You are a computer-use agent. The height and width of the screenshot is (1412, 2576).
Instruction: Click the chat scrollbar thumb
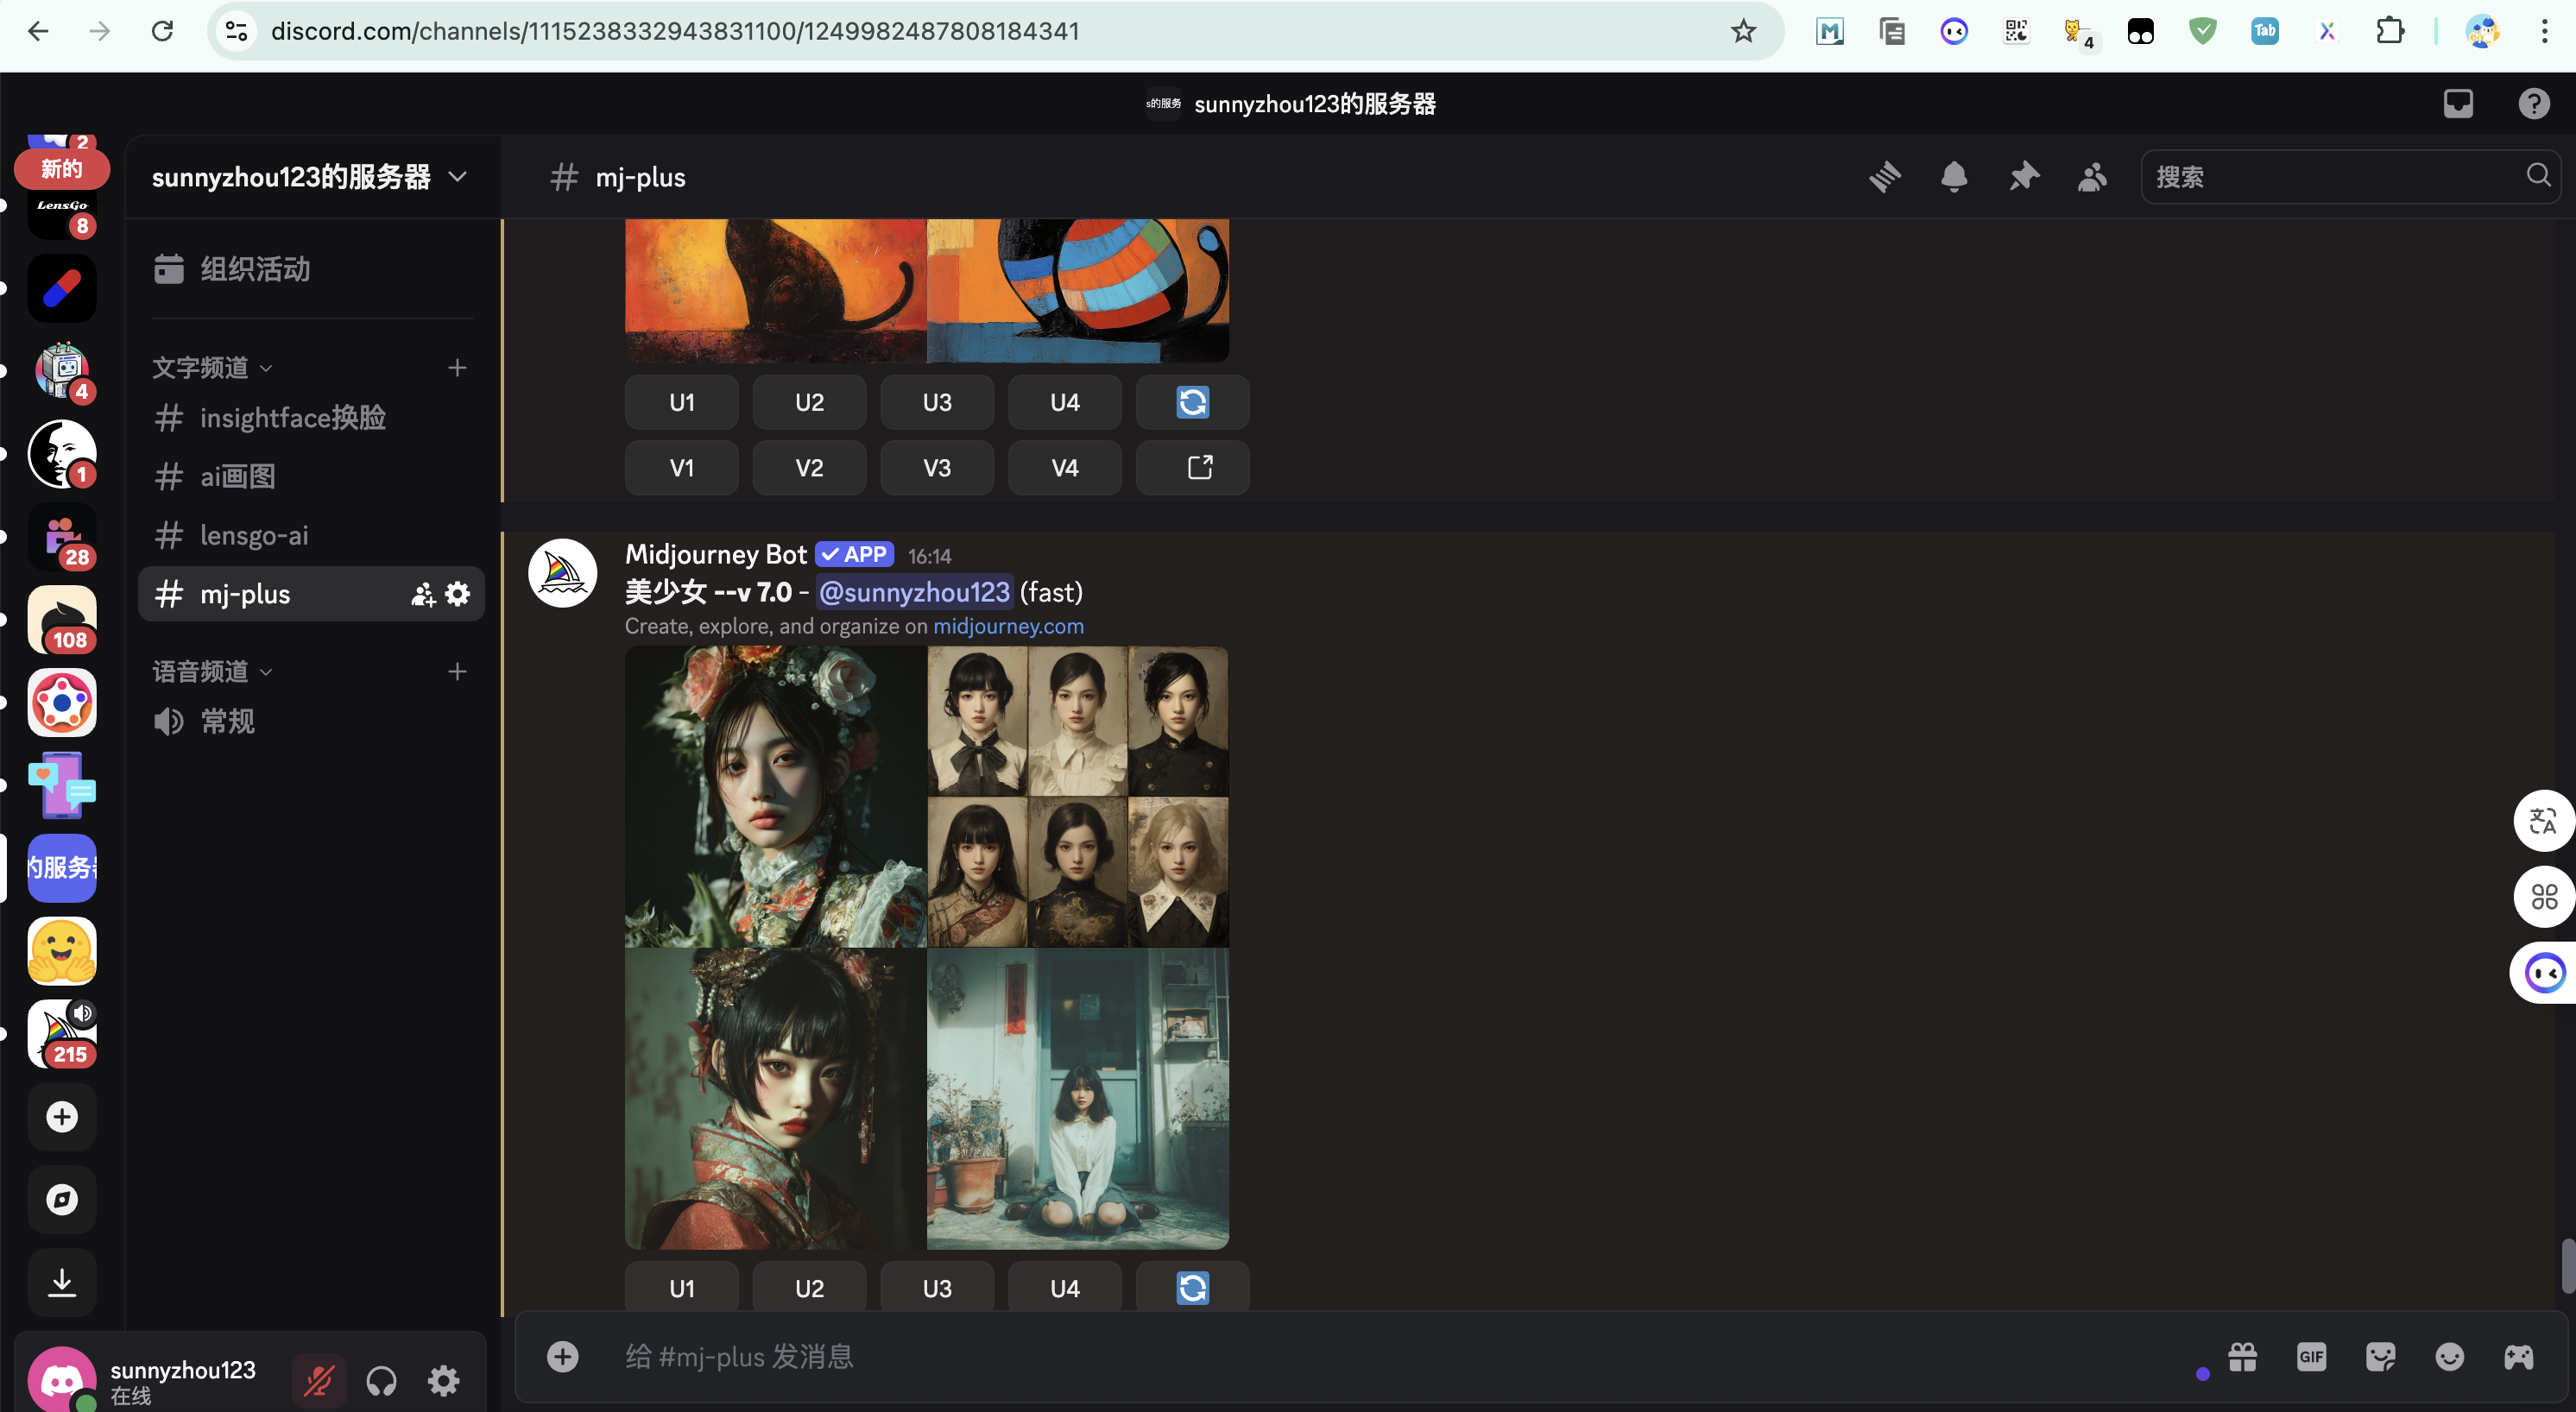tap(2567, 1265)
